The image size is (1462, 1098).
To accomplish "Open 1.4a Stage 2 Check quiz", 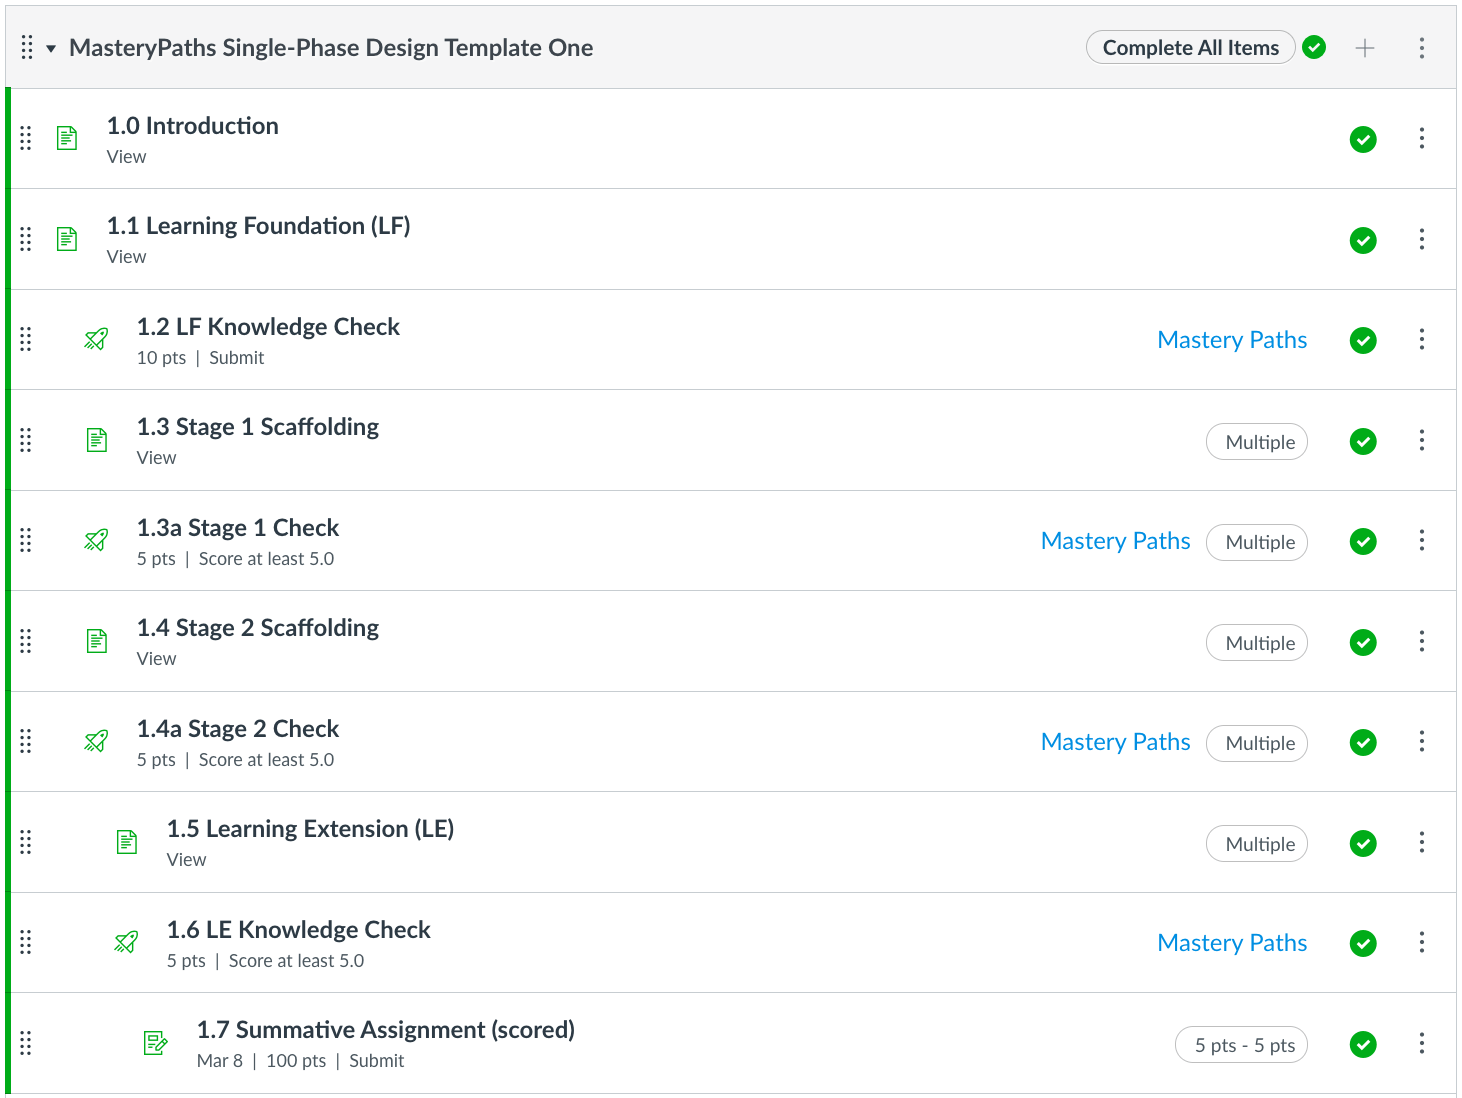I will point(238,729).
